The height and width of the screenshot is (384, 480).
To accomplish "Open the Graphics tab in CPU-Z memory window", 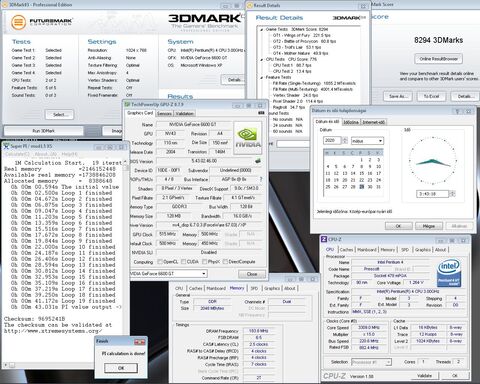I will point(272,288).
